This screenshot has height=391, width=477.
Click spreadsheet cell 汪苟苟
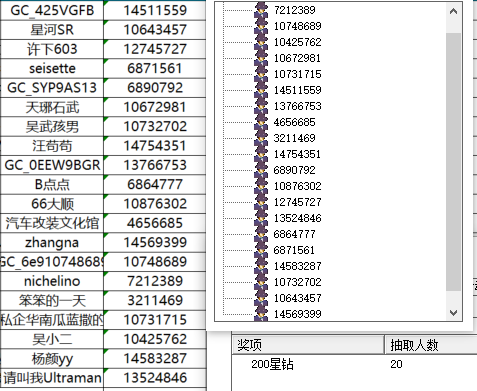pos(52,146)
